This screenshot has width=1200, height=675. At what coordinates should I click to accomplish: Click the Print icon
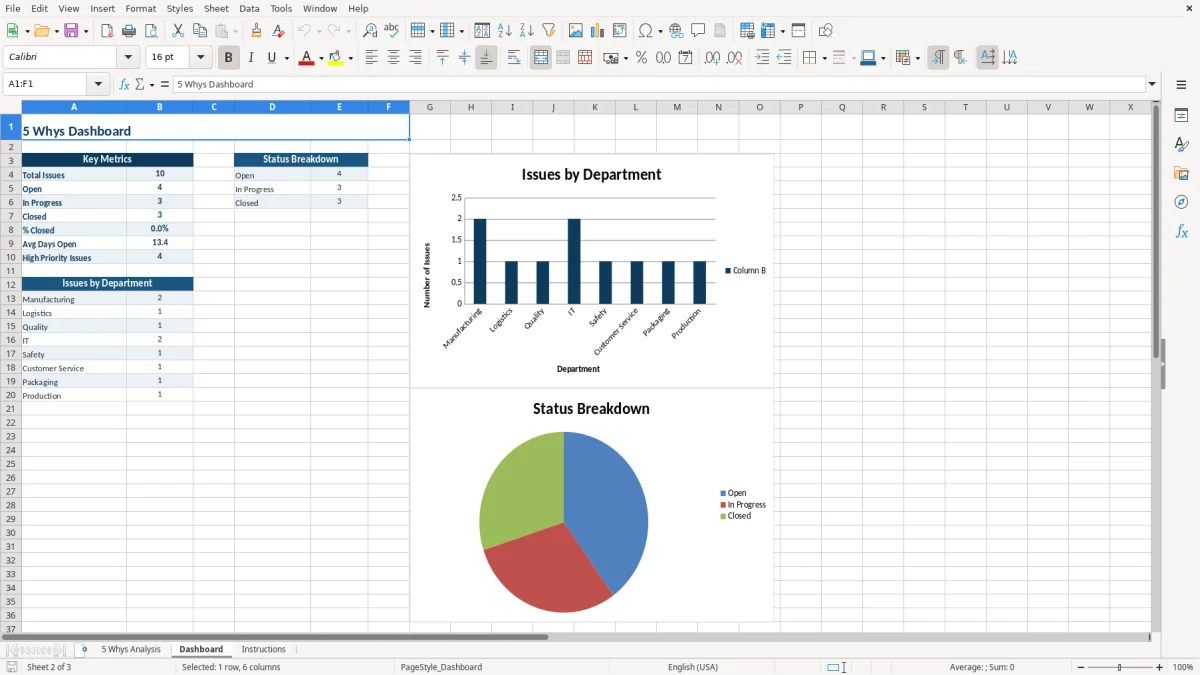tap(129, 31)
